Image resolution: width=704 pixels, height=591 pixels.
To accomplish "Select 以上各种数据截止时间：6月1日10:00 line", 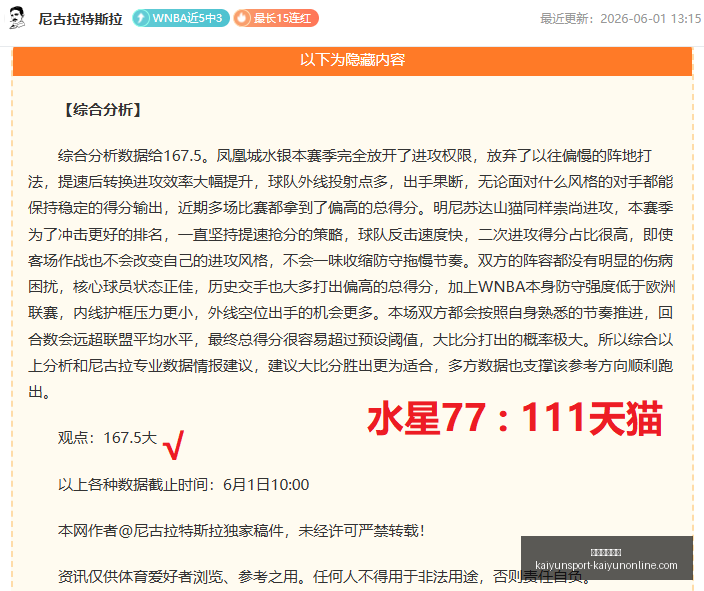I will coord(184,485).
